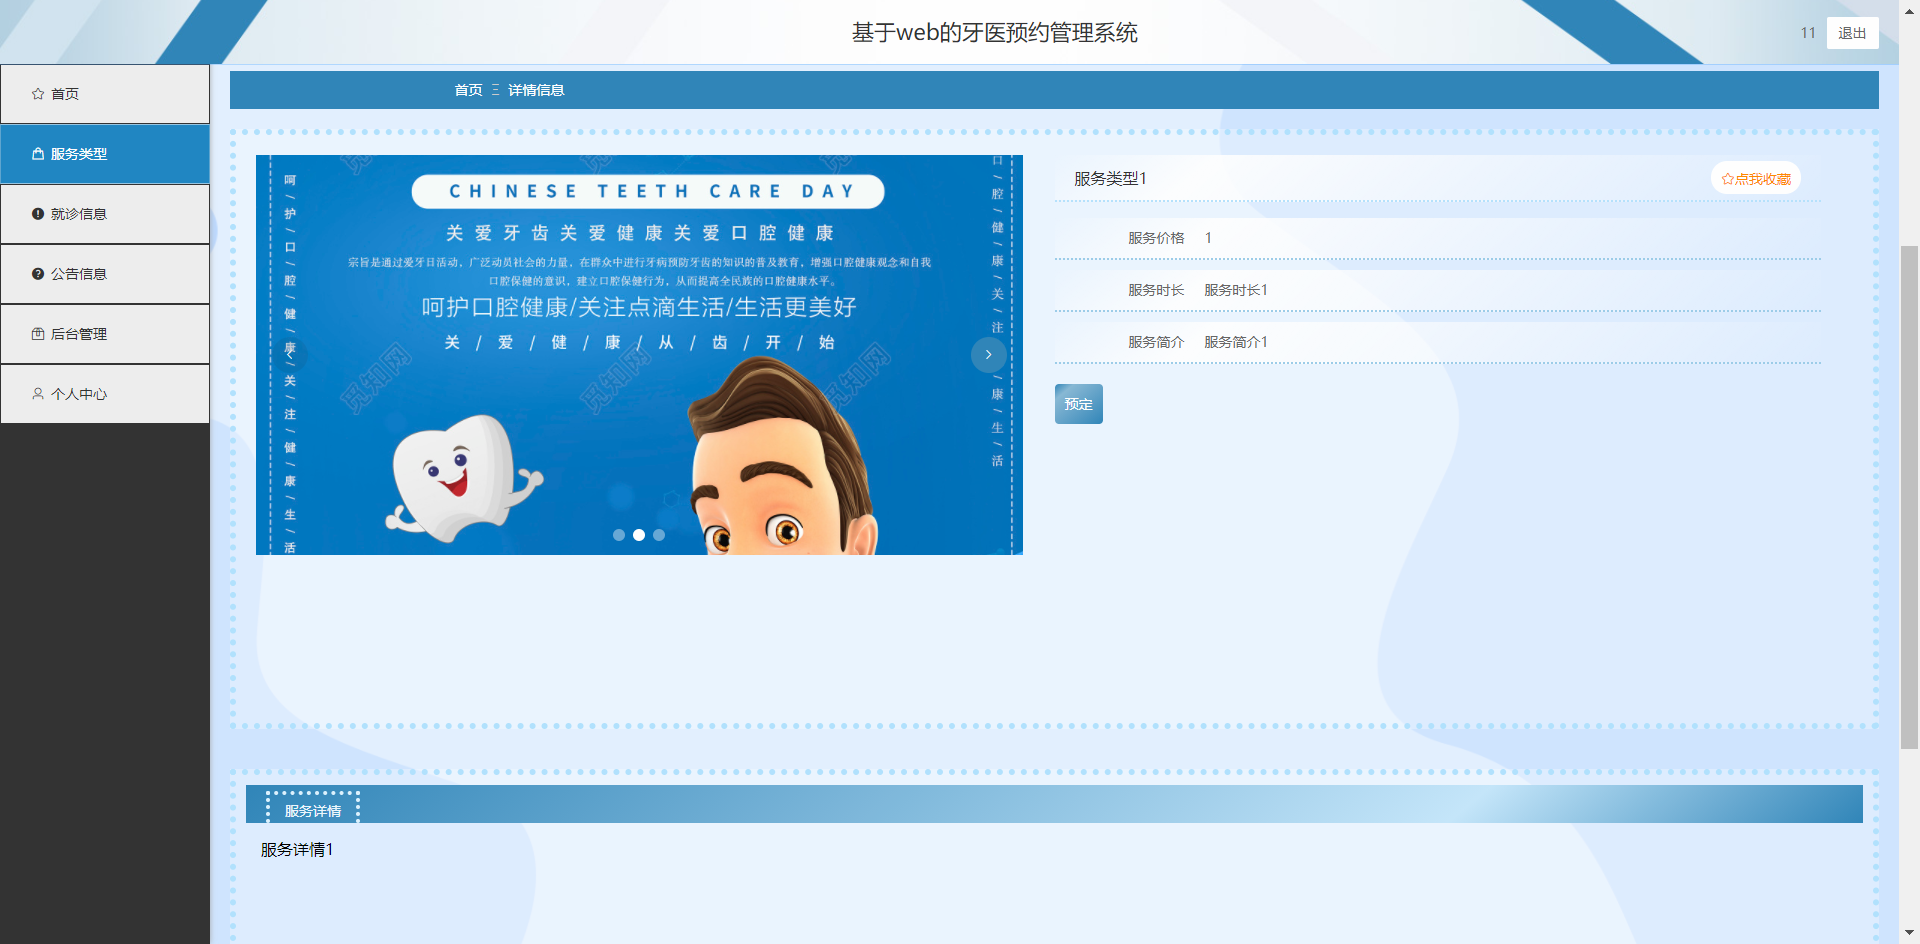Open 个人中心 in the sidebar menu
1920x944 pixels.
[x=105, y=394]
